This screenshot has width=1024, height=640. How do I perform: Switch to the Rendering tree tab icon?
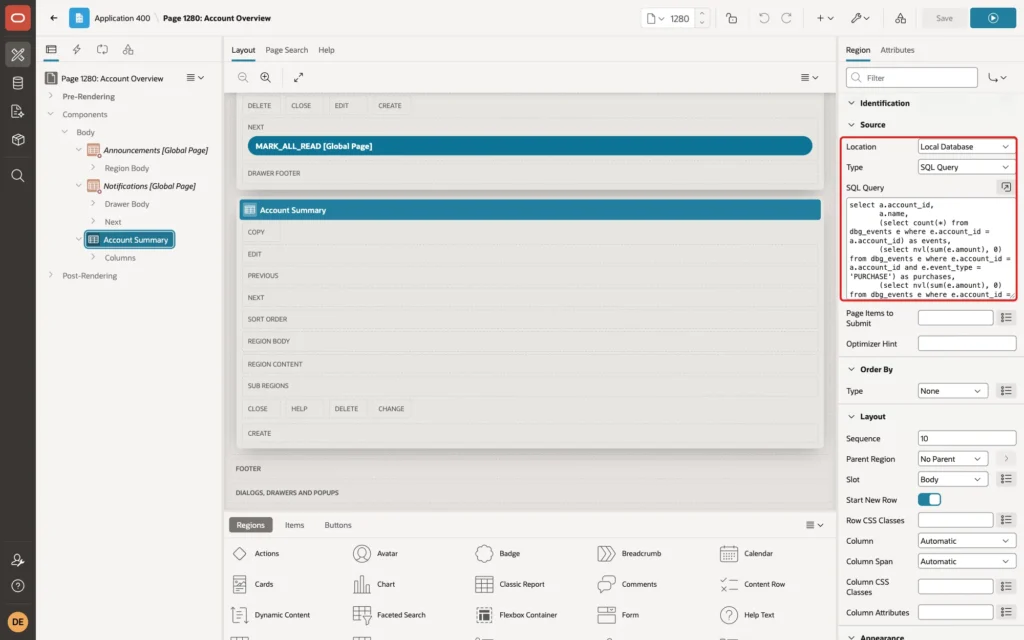pos(51,50)
